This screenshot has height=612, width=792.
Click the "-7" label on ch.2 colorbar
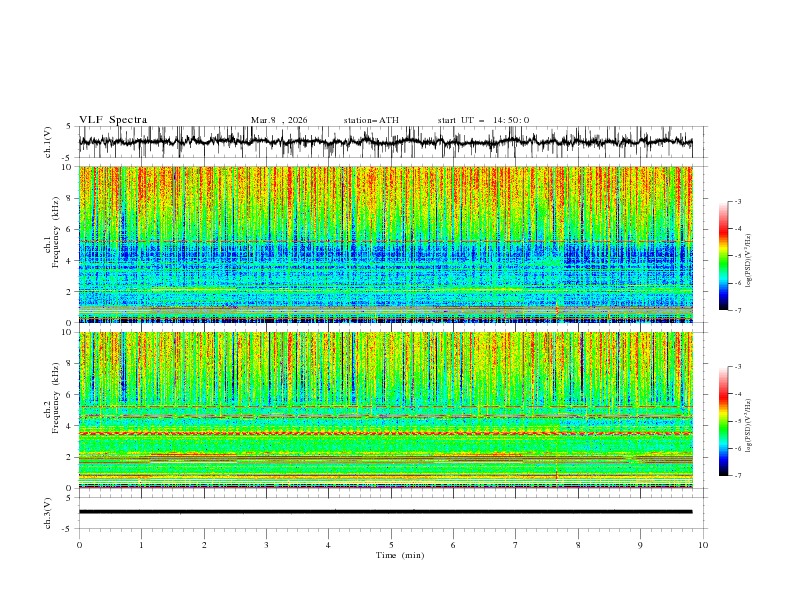[737, 476]
